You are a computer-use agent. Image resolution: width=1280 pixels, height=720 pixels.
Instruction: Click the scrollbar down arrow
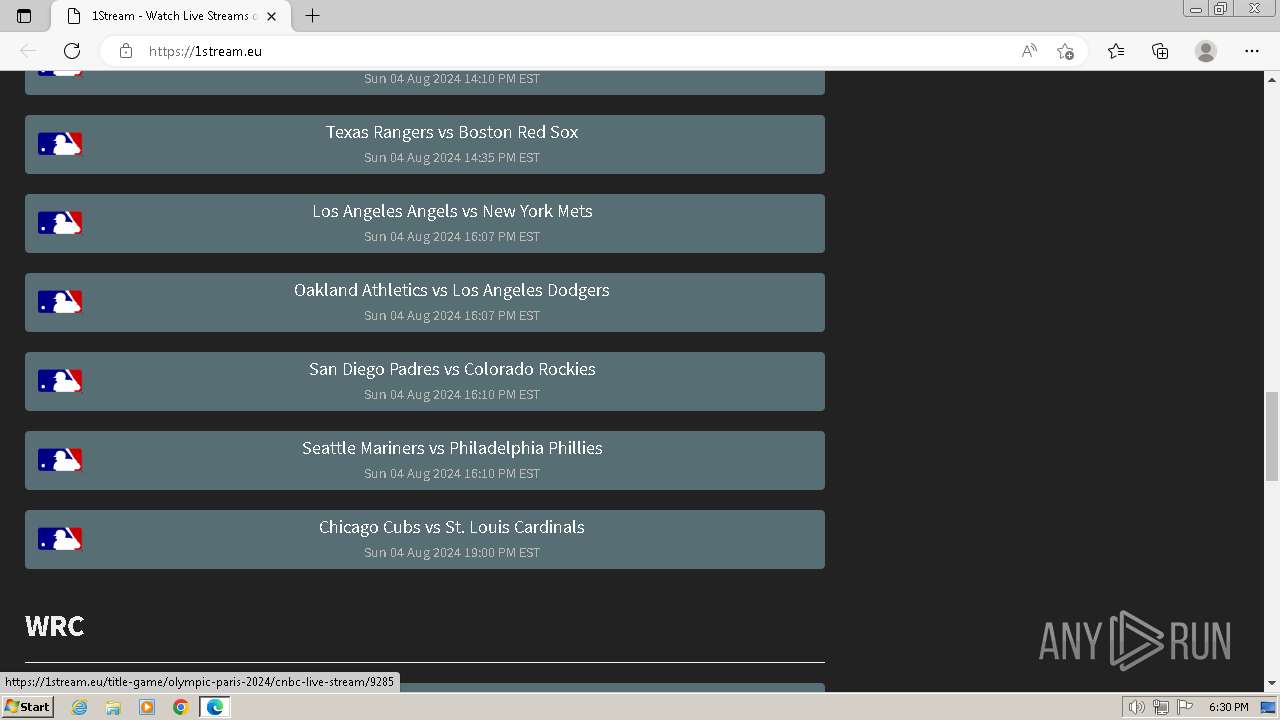1272,683
